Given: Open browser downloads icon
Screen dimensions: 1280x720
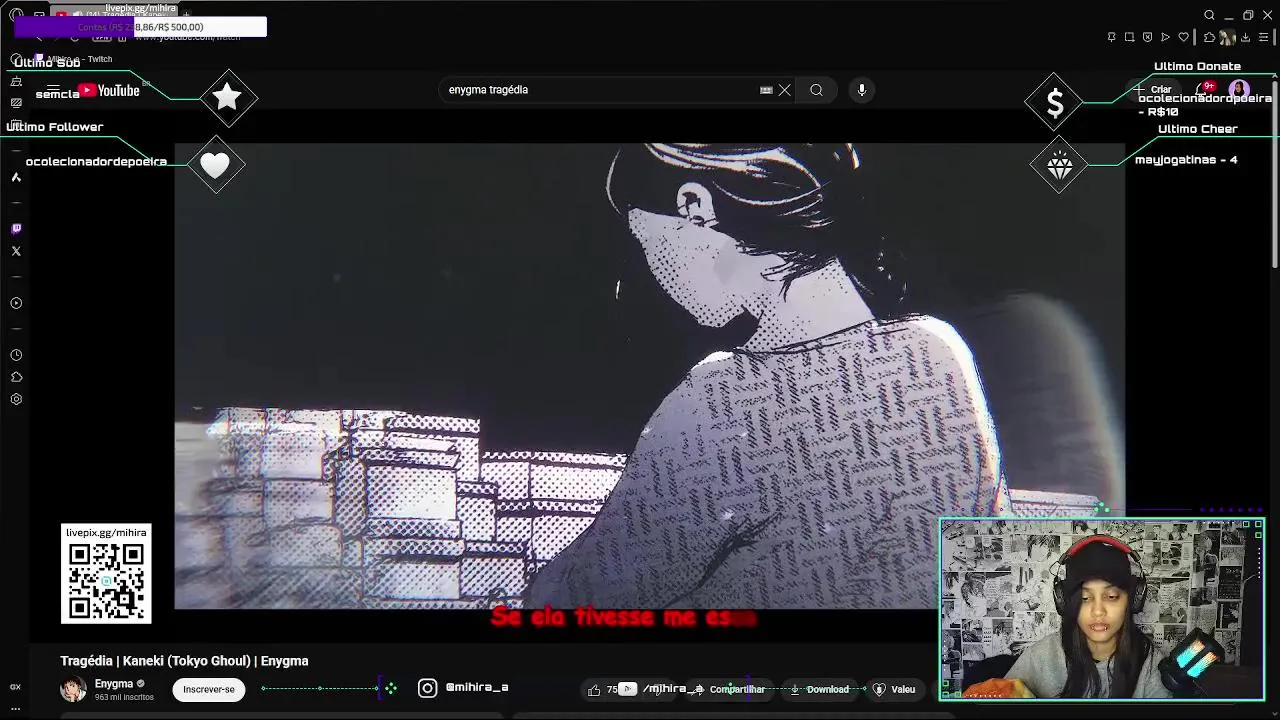Looking at the screenshot, I should click(x=1245, y=37).
